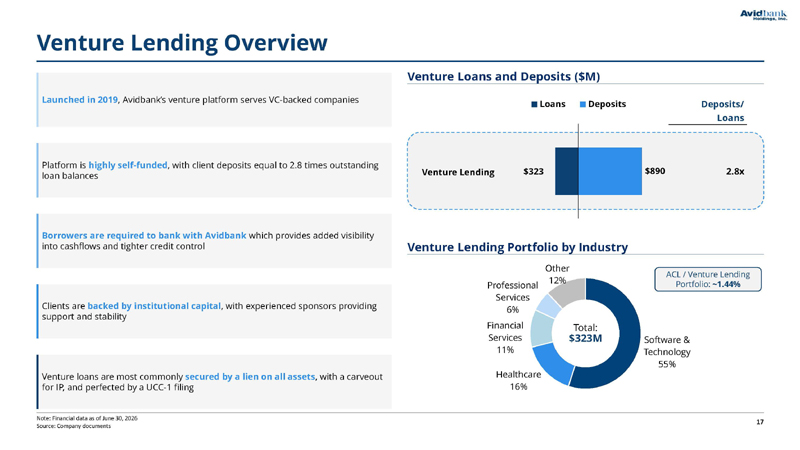Screen dimensions: 800x450
Task: Click the light blue deposits bar
Action: (610, 171)
